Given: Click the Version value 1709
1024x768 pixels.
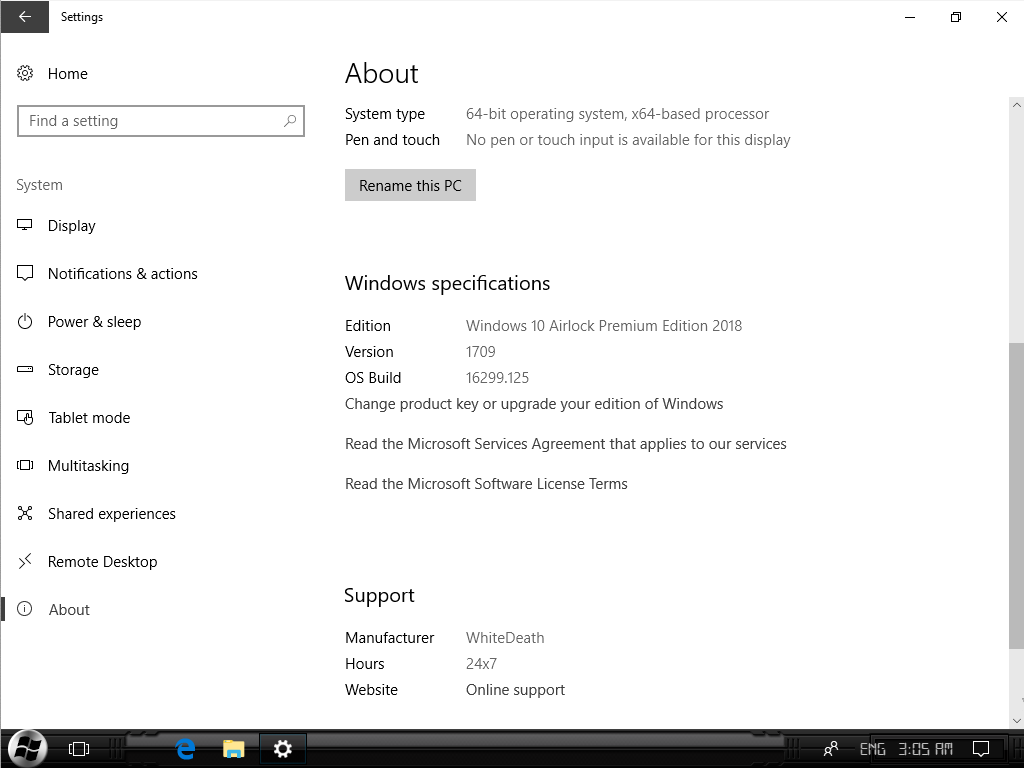Looking at the screenshot, I should coord(481,352).
